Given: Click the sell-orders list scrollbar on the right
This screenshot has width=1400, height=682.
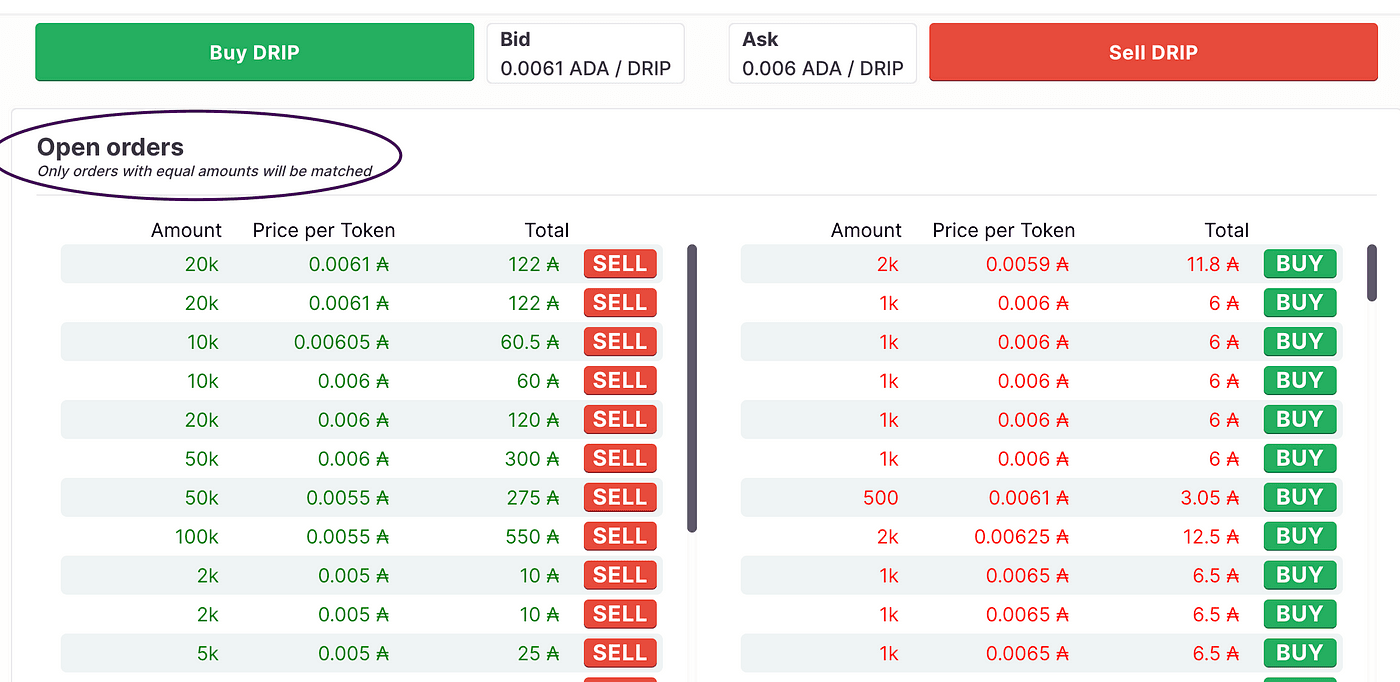Looking at the screenshot, I should pyautogui.click(x=1372, y=271).
